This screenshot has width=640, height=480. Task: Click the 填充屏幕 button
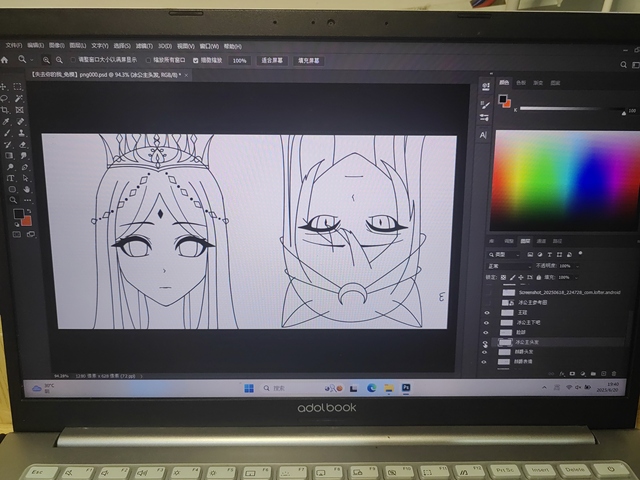click(x=307, y=60)
